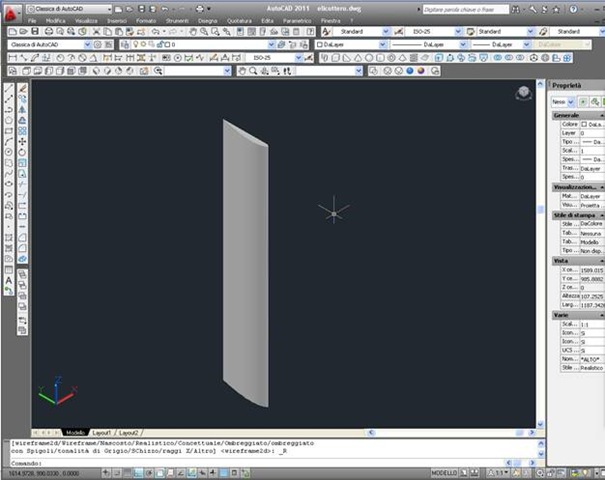Click the ViewCube in the viewport
The width and height of the screenshot is (605, 480).
523,93
